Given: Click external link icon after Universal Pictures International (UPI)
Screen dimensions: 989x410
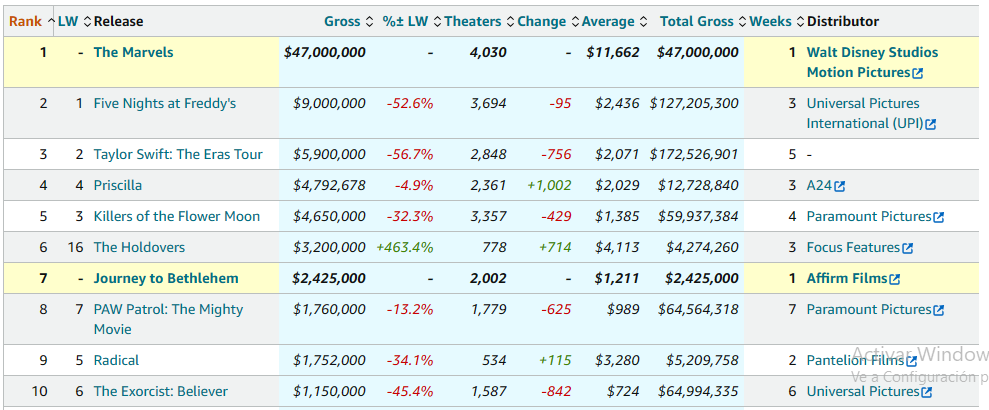Looking at the screenshot, I should (930, 124).
